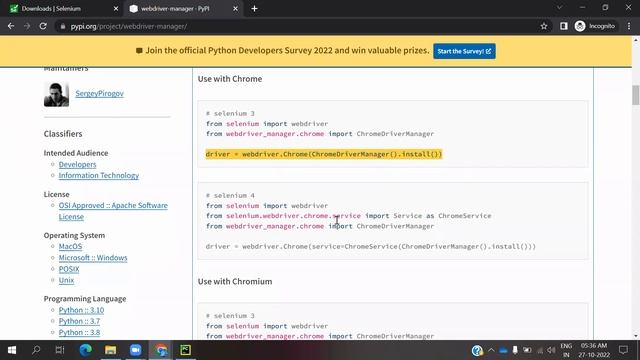Image resolution: width=640 pixels, height=360 pixels.
Task: Click the ChromeService import code line
Action: click(x=349, y=216)
